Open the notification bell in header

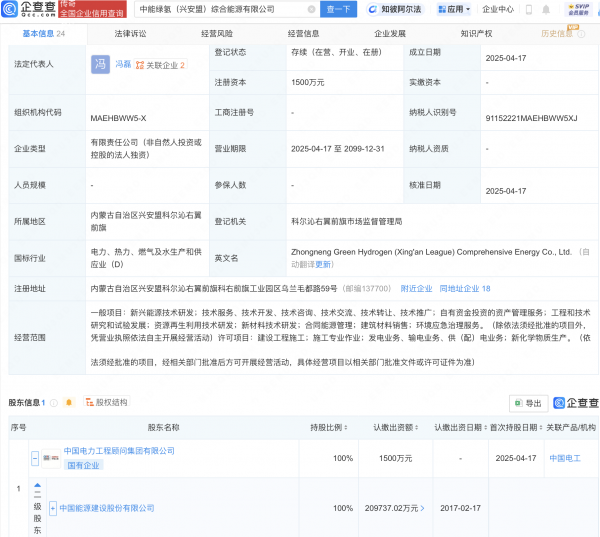point(546,10)
